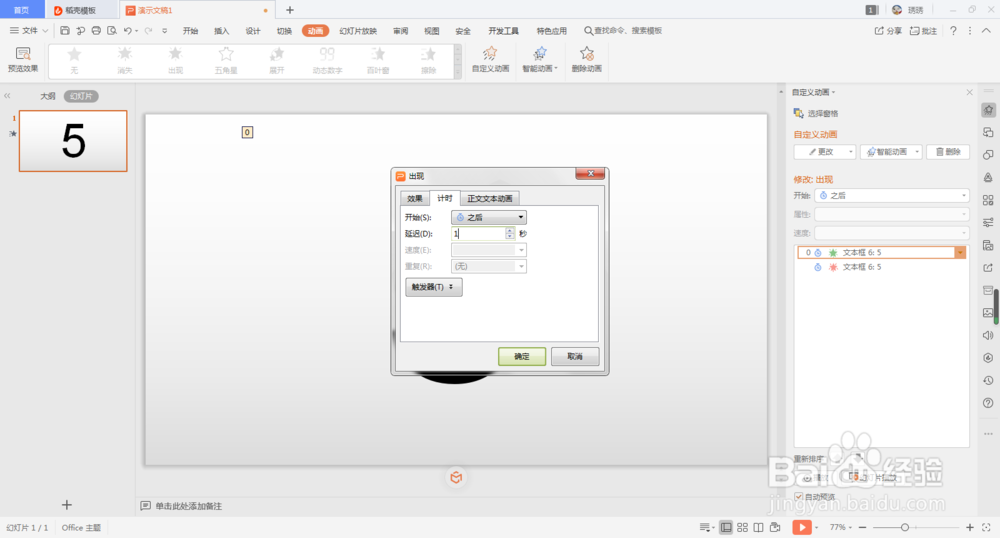Click the zoom slider handle
Viewport: 1000px width, 538px height.
[x=904, y=527]
